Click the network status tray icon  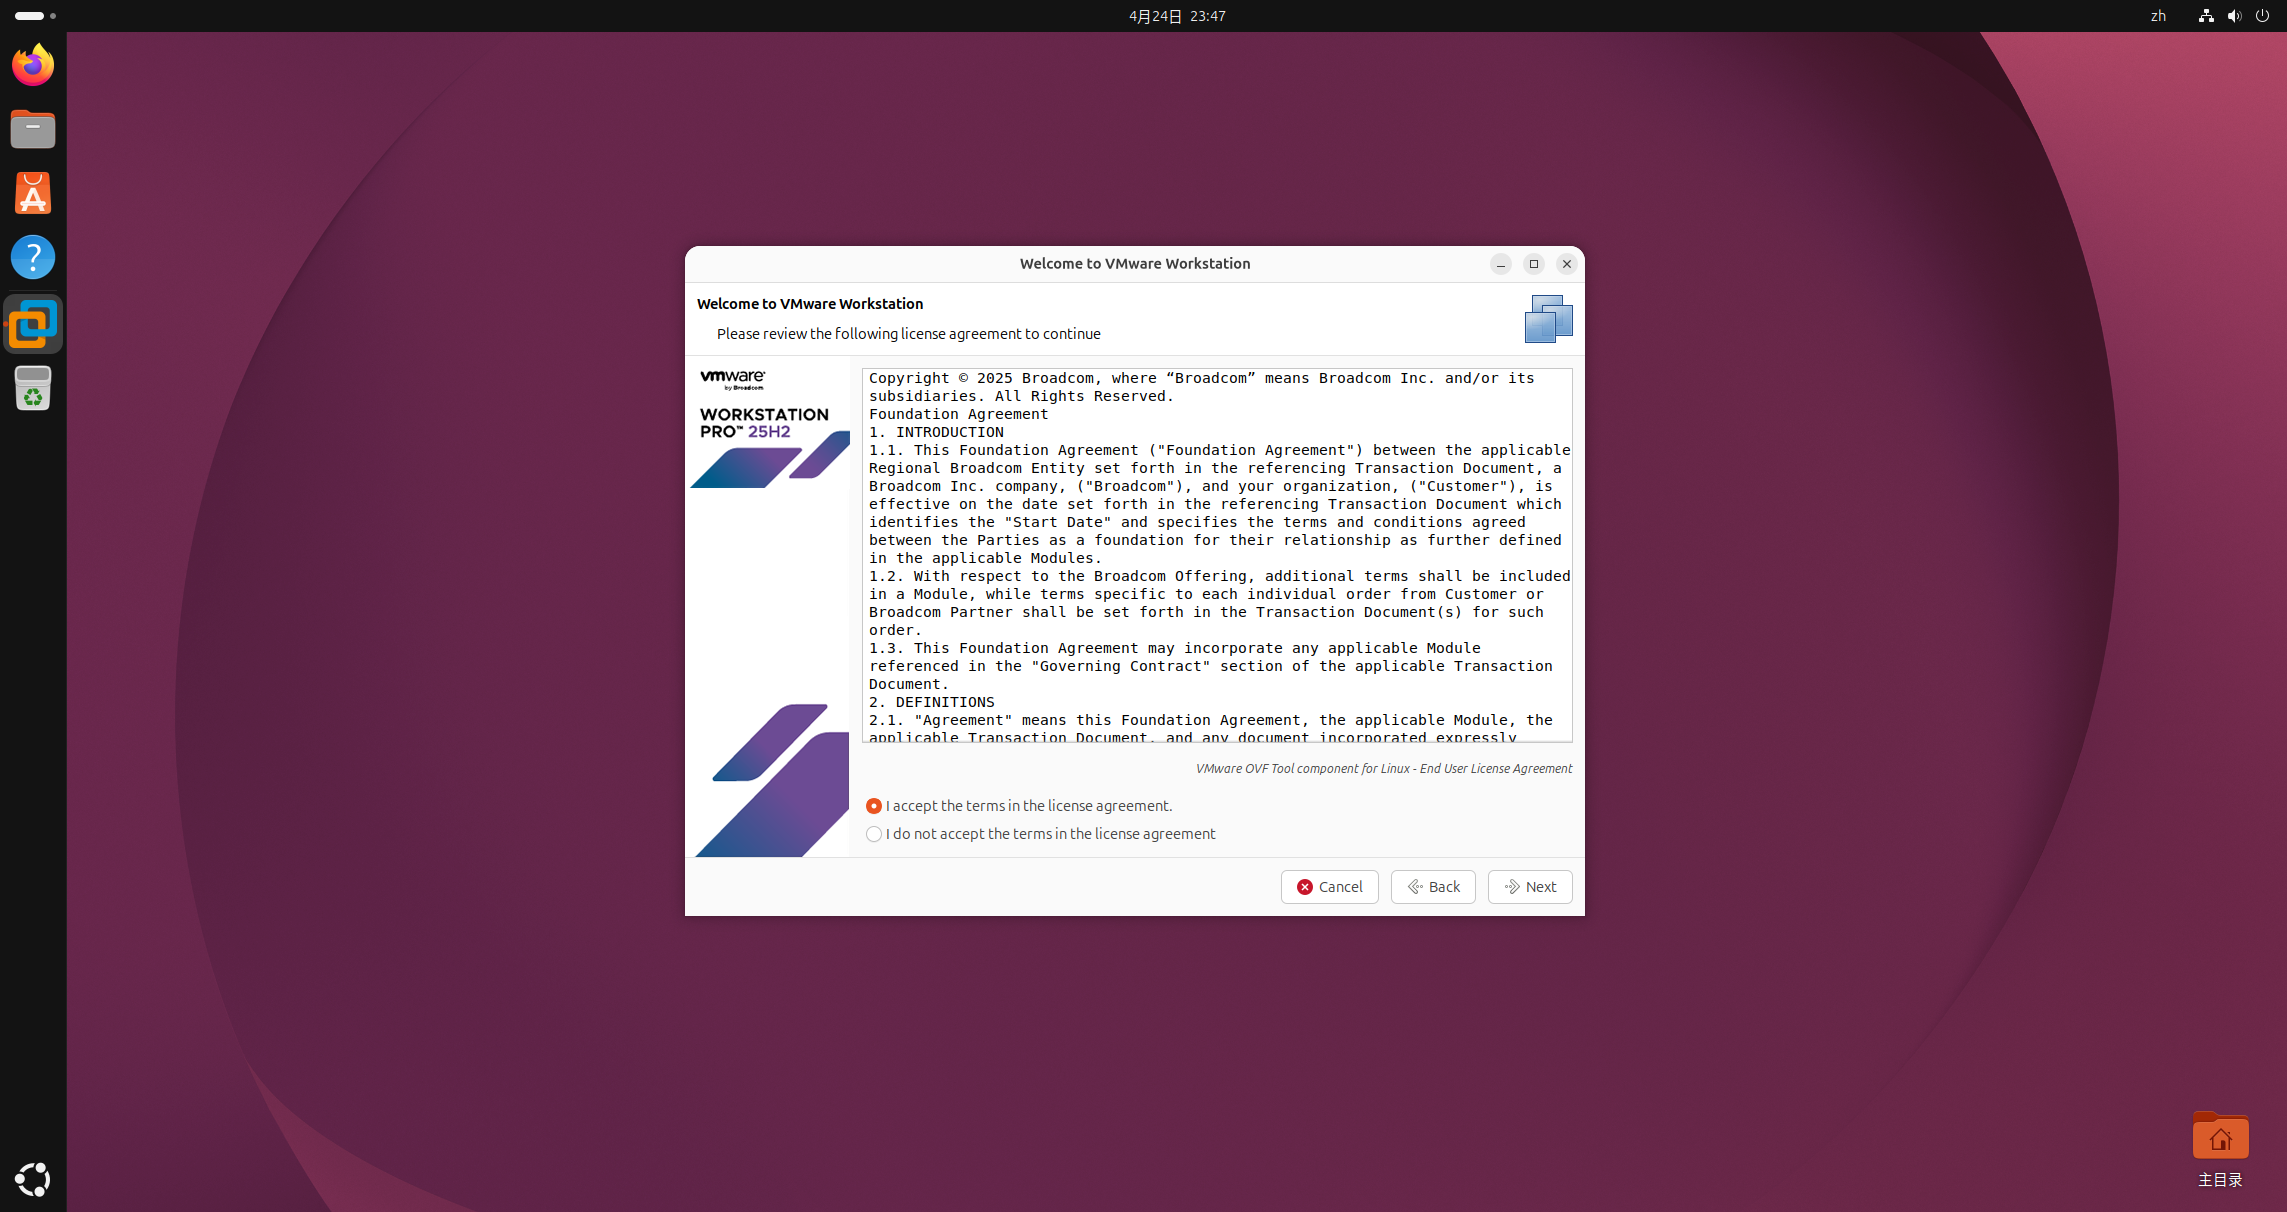2205,16
